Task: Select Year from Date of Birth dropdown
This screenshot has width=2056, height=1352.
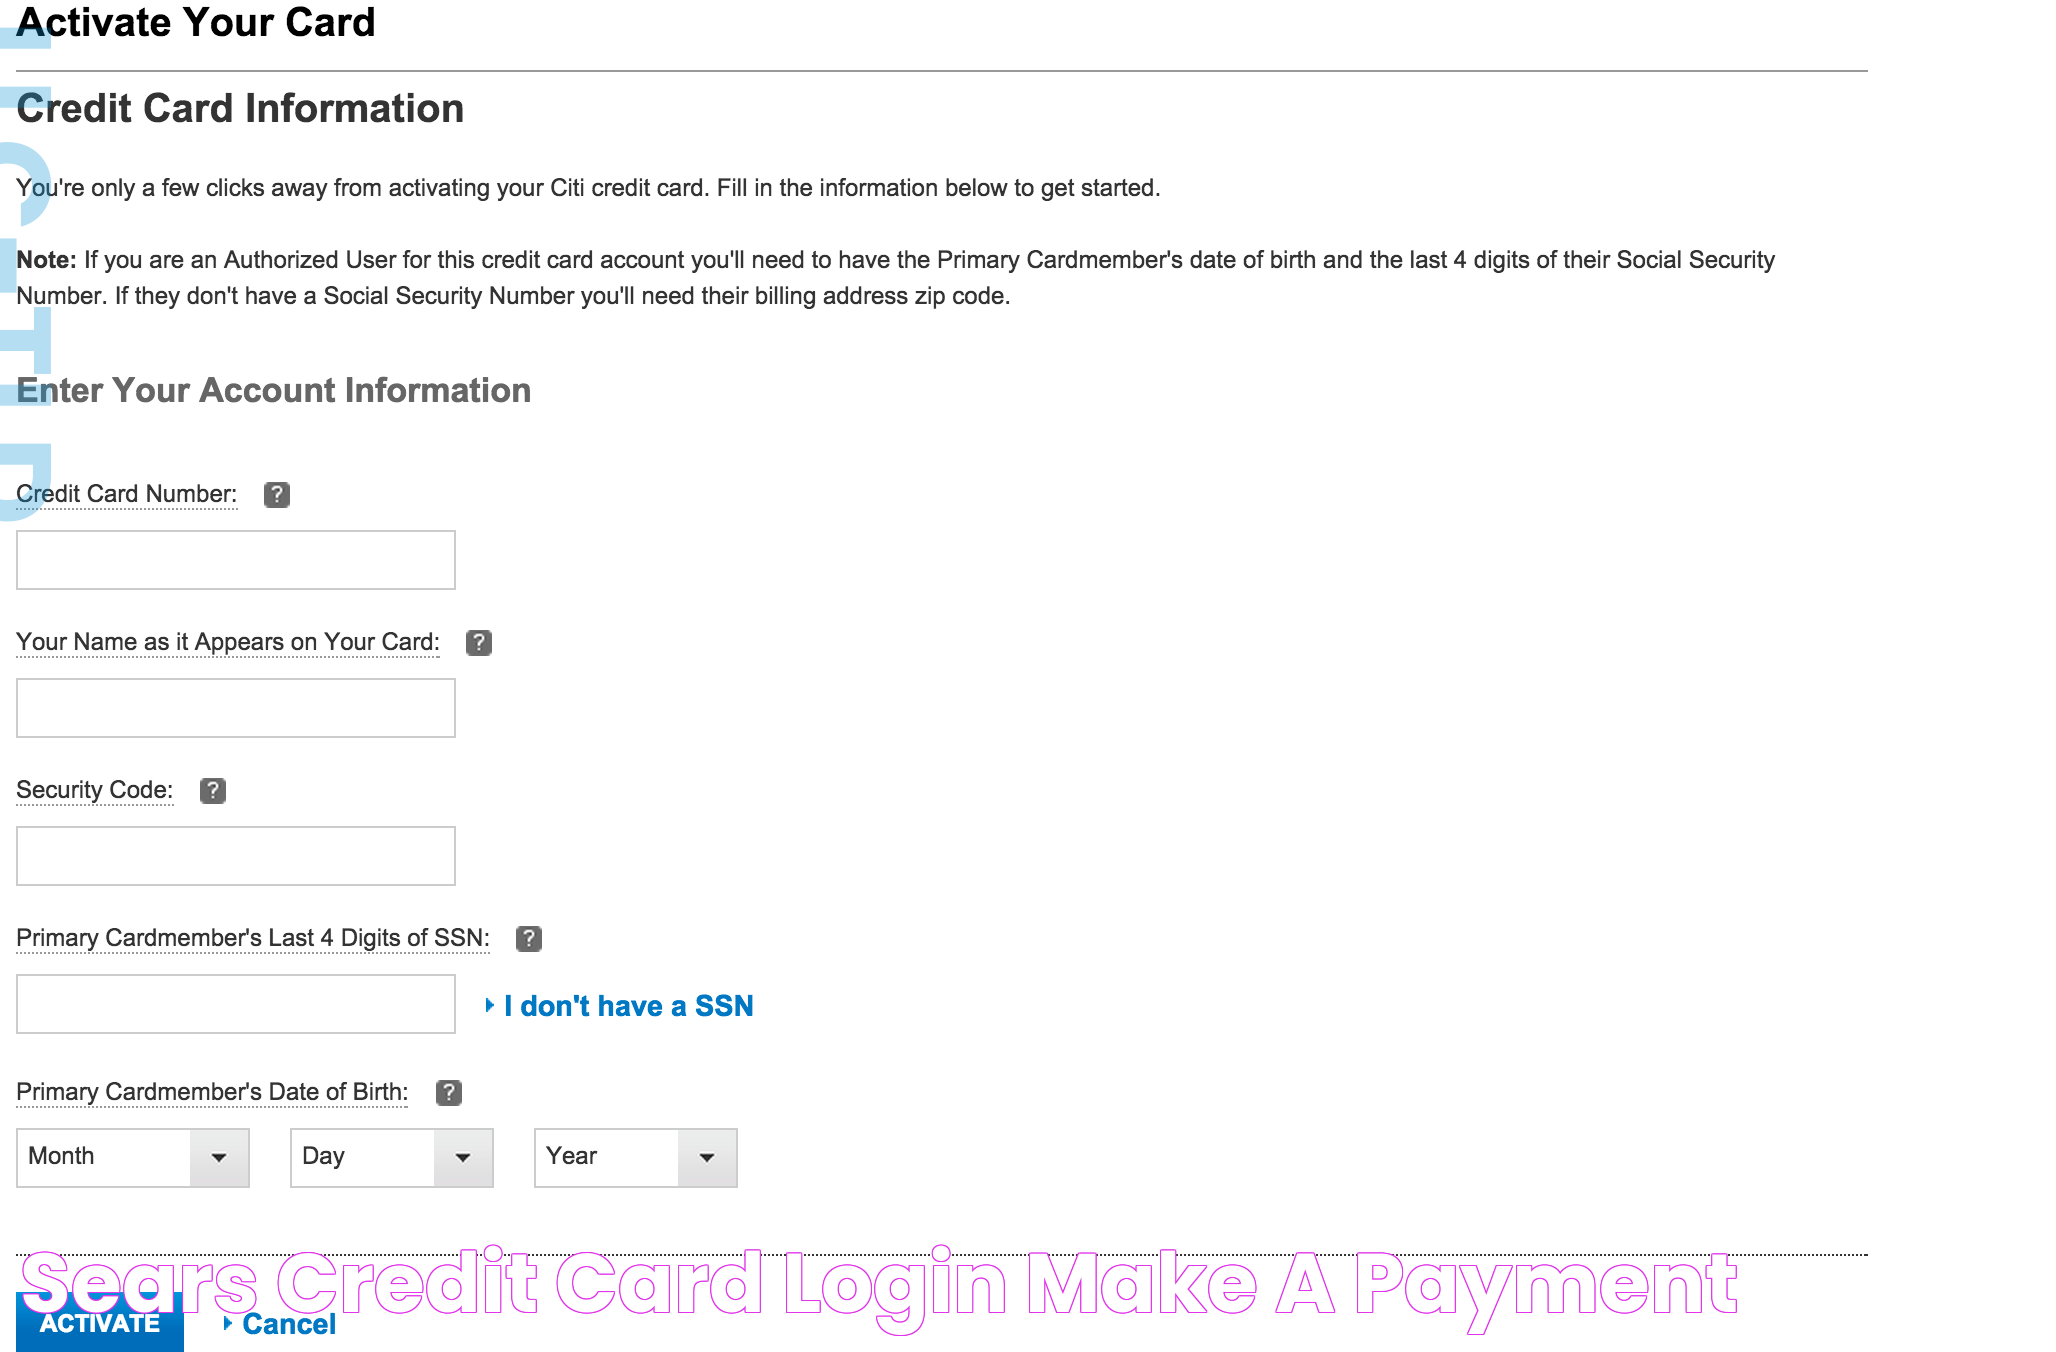Action: (632, 1154)
